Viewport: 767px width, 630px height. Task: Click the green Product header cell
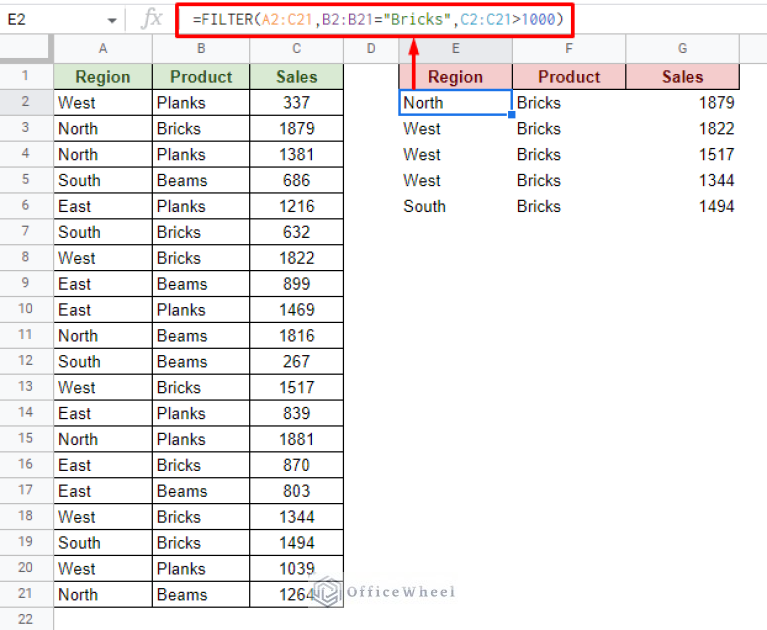[200, 77]
